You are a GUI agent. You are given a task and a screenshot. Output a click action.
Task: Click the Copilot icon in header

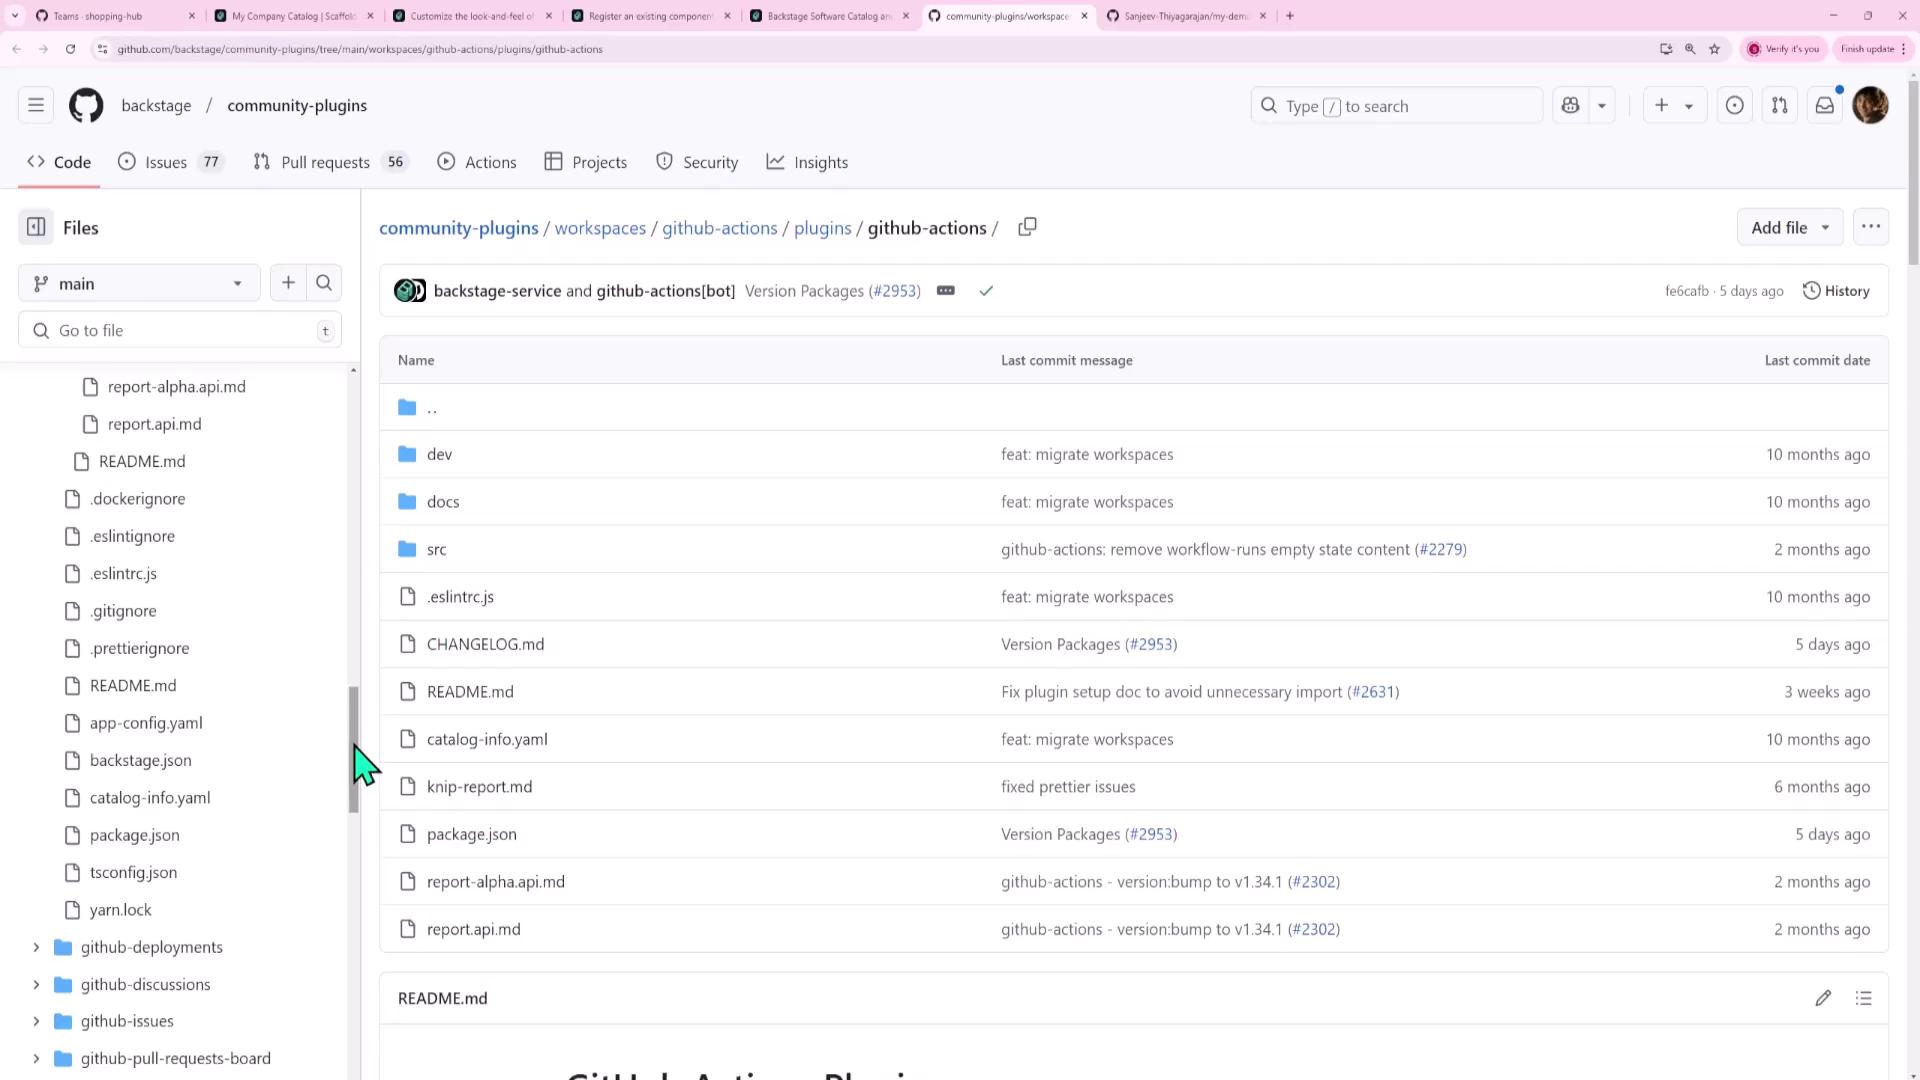pos(1570,105)
